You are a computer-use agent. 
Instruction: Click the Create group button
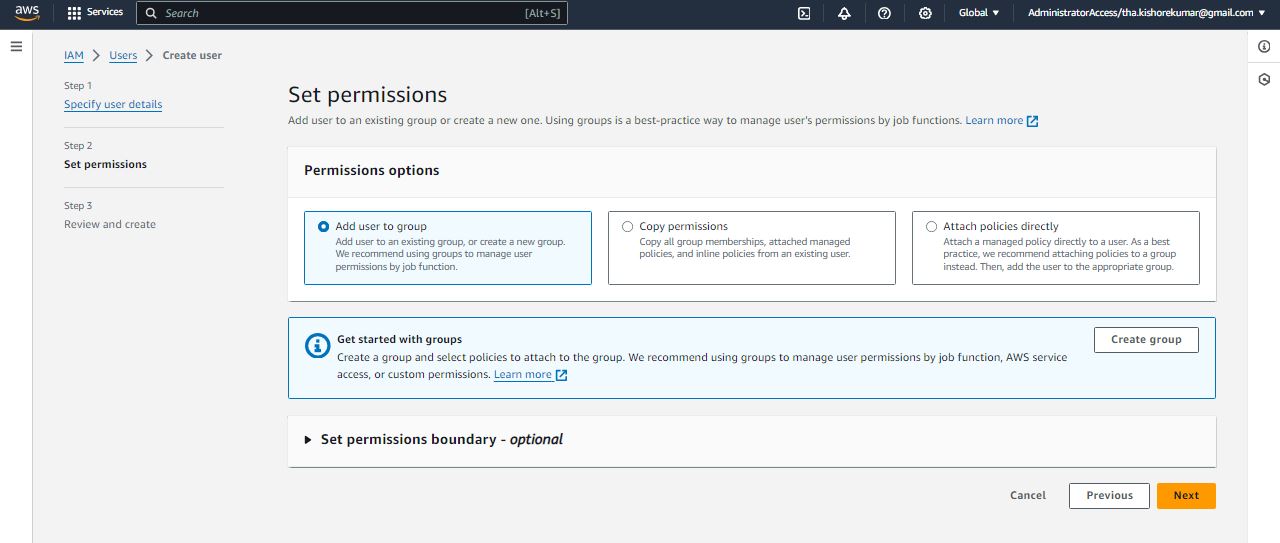(1146, 340)
